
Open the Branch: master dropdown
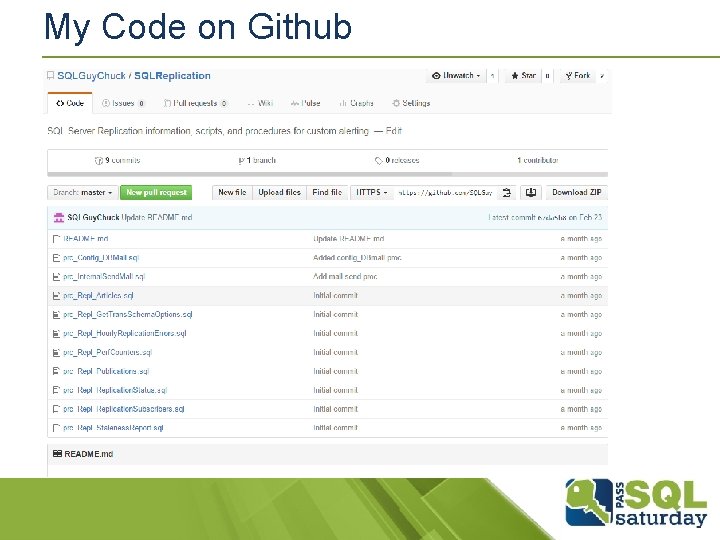pyautogui.click(x=83, y=192)
